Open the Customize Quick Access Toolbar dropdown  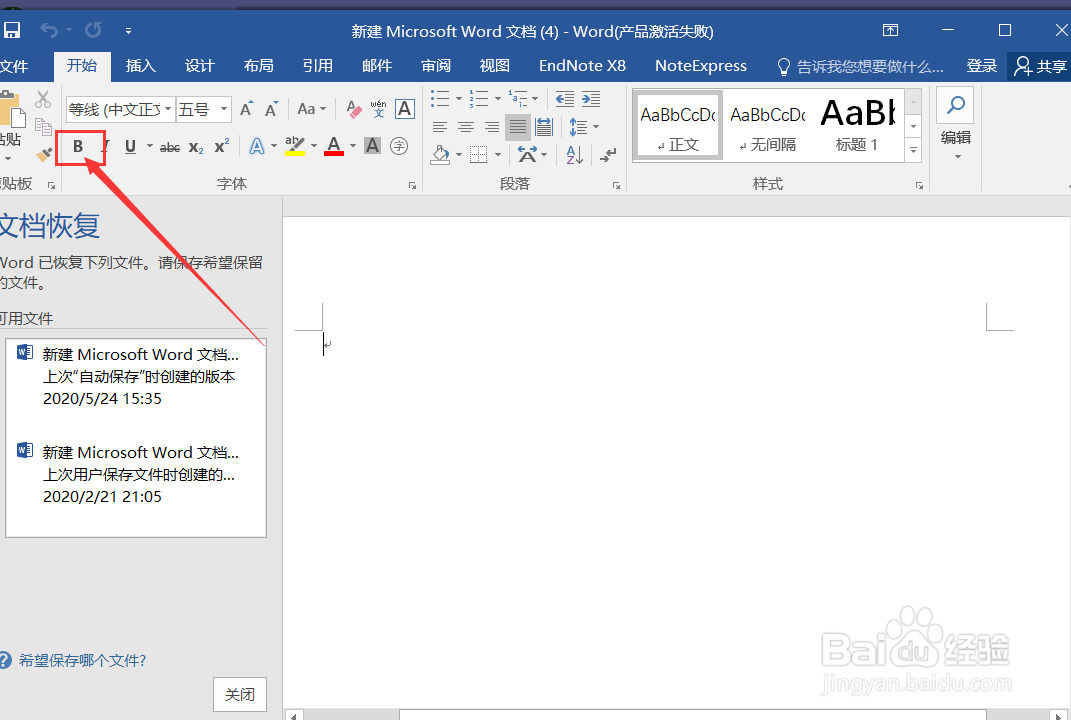128,31
